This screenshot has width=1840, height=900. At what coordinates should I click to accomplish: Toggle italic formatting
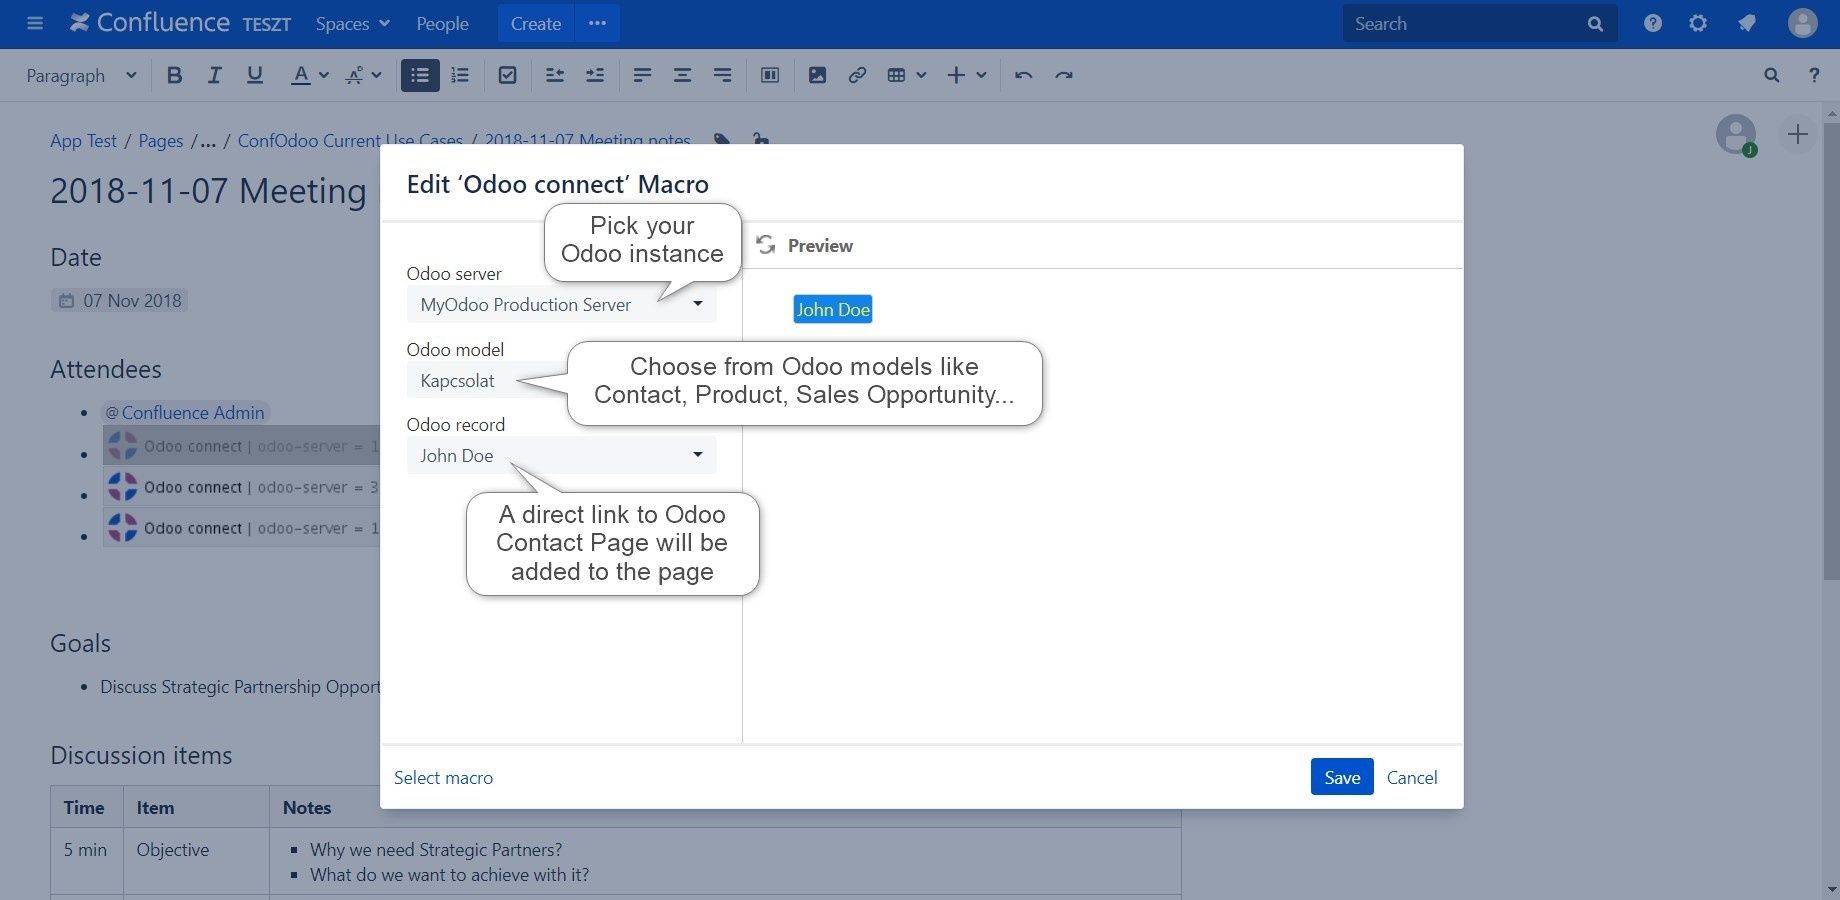tap(214, 75)
